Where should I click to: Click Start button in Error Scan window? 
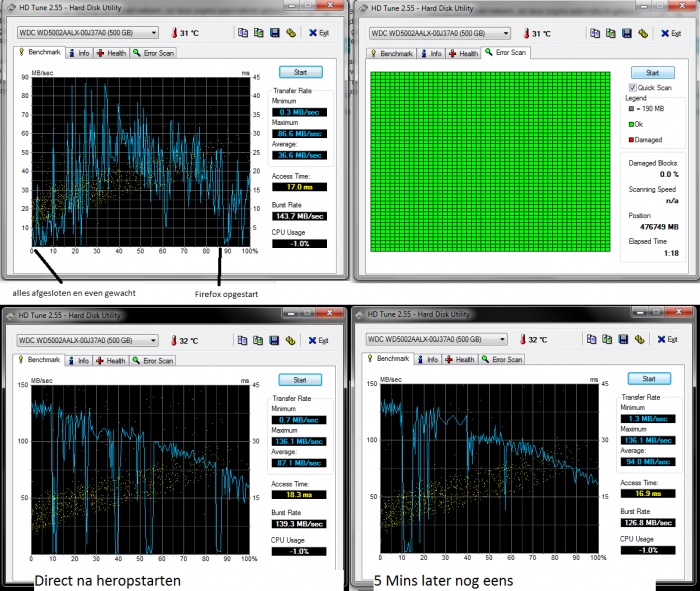[x=653, y=73]
